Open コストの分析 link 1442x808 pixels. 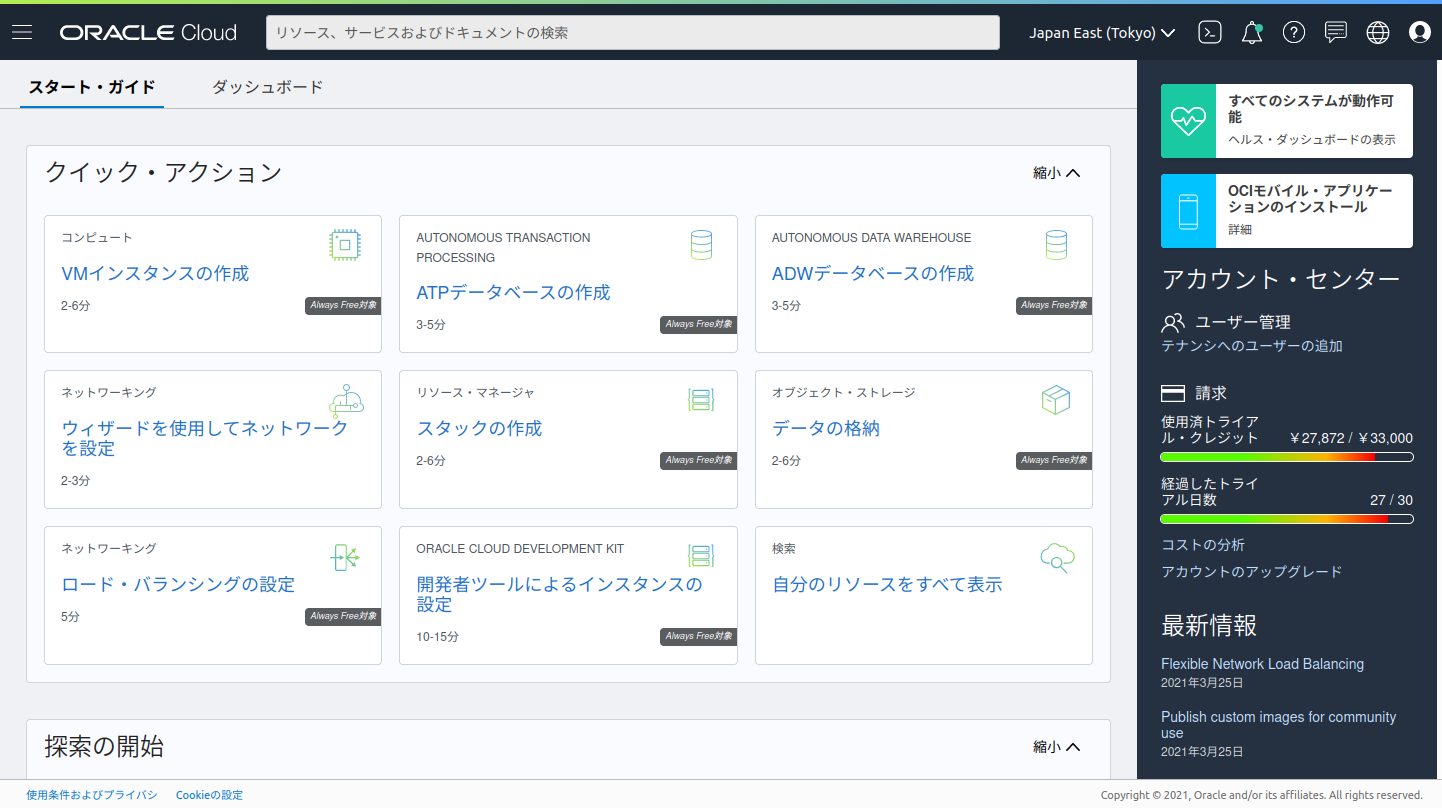1203,545
